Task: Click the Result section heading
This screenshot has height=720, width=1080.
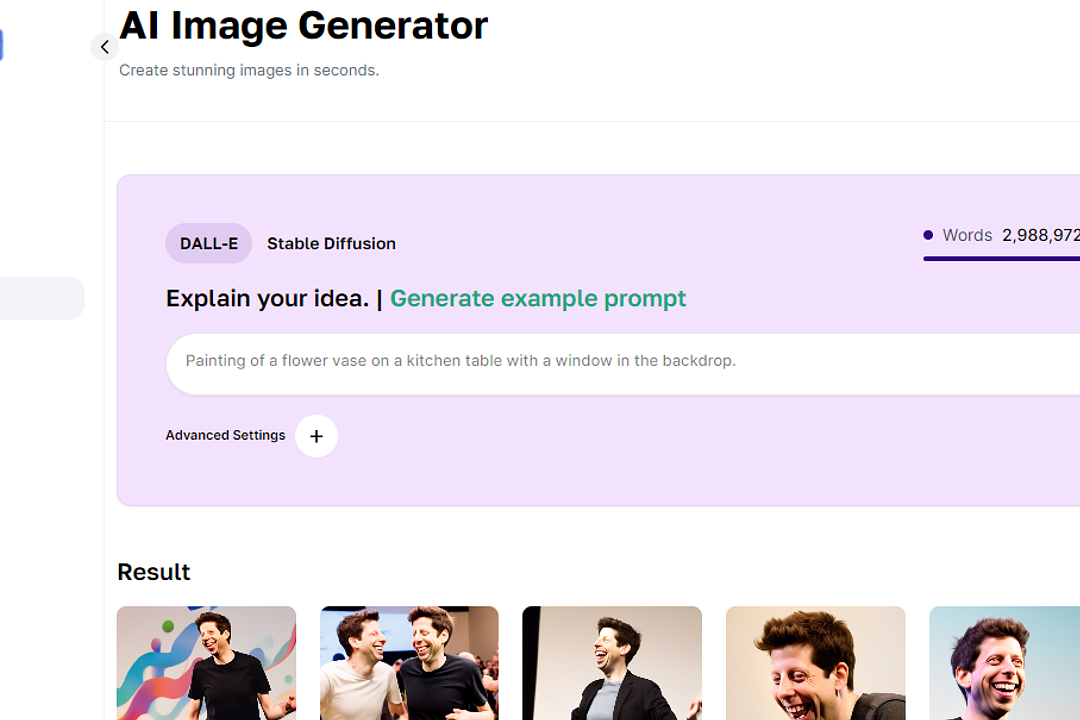Action: tap(154, 572)
